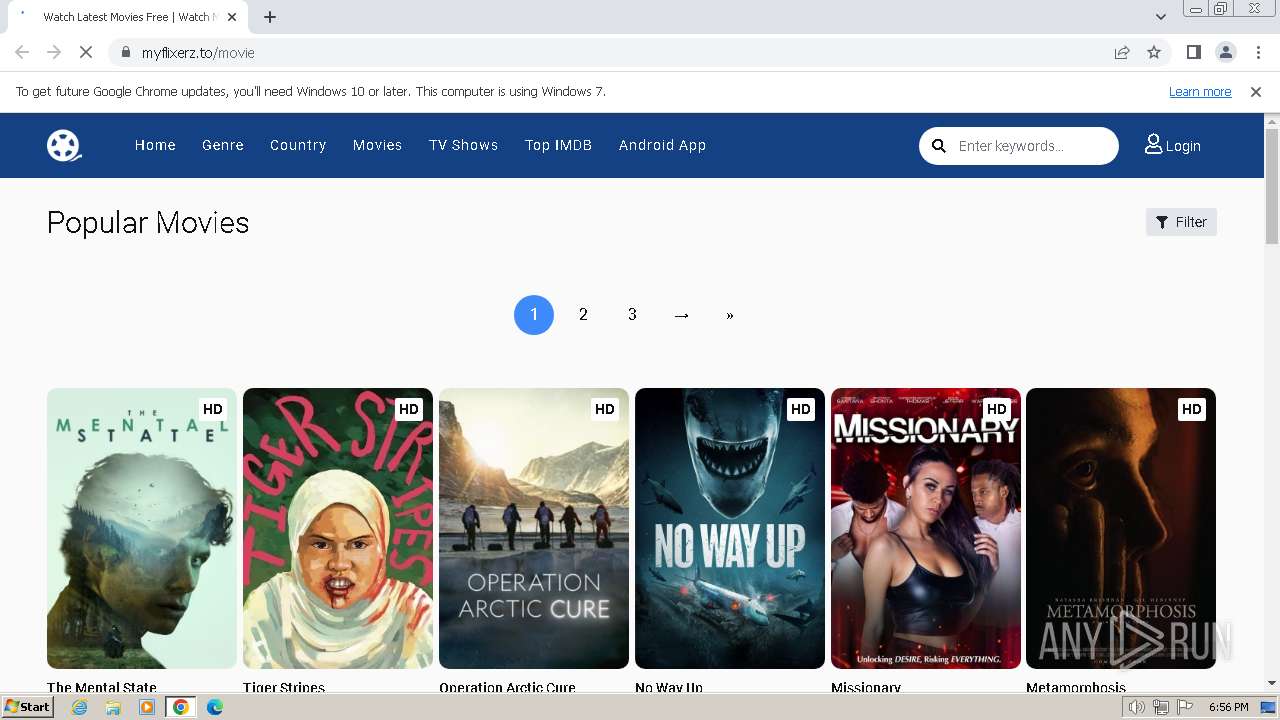
Task: Click the browser address bar URL
Action: coord(198,53)
